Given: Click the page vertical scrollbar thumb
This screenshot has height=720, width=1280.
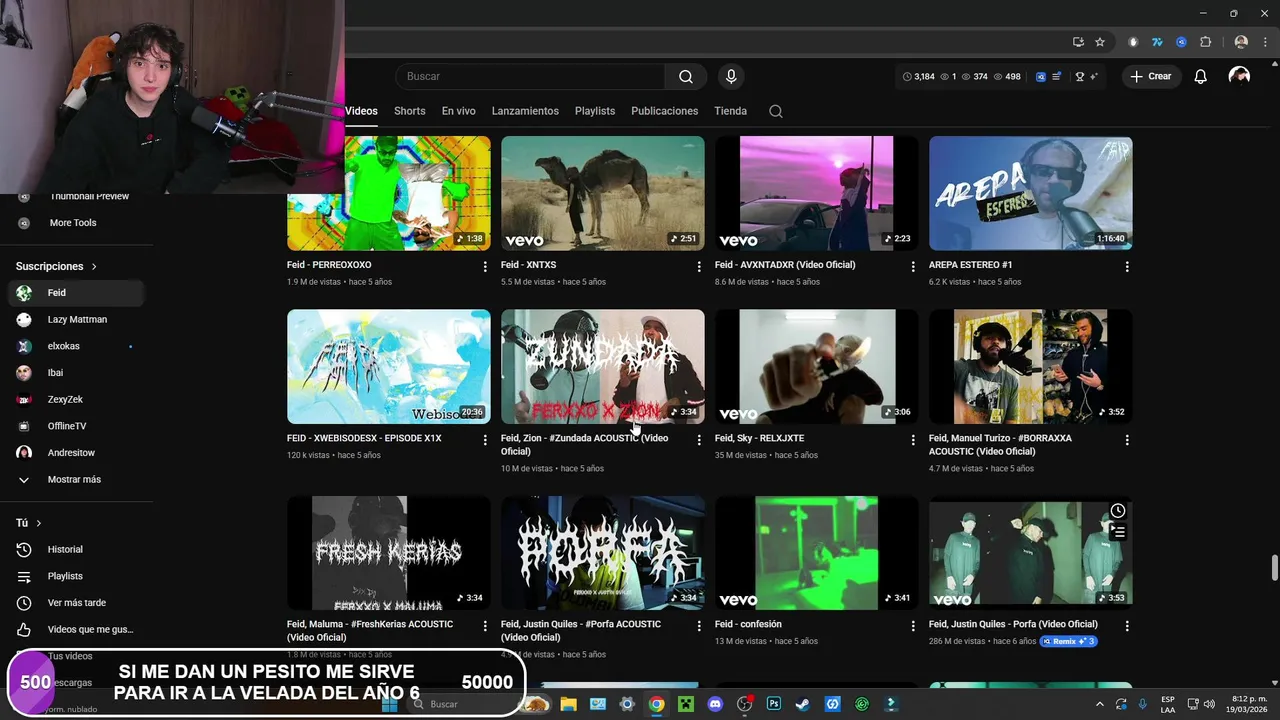Looking at the screenshot, I should click(1274, 566).
